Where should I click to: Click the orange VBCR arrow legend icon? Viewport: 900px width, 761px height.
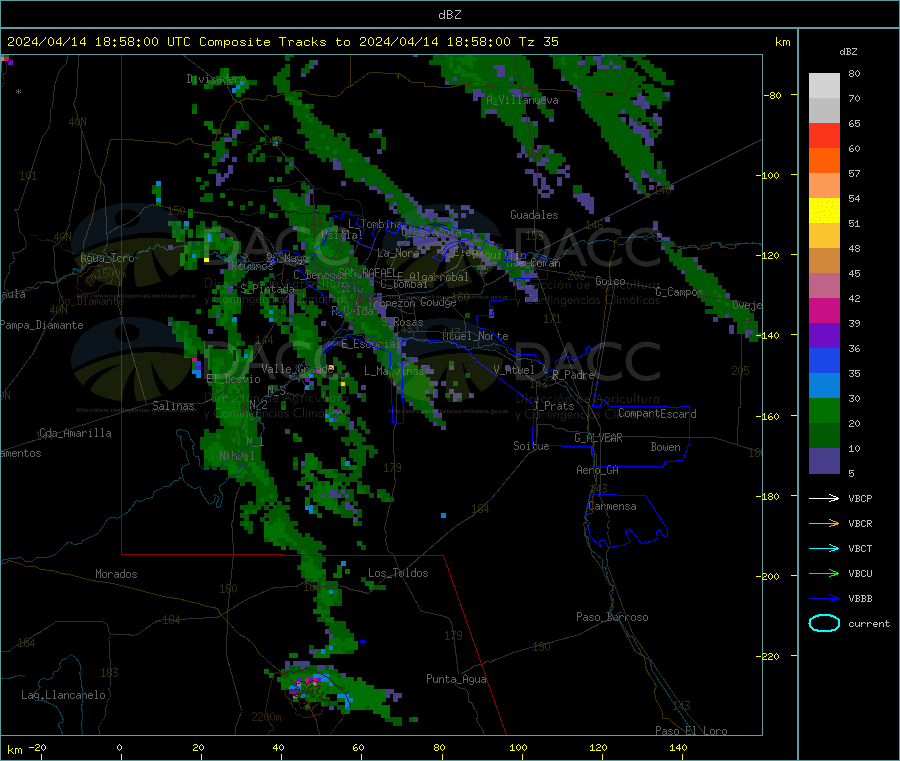tap(824, 523)
